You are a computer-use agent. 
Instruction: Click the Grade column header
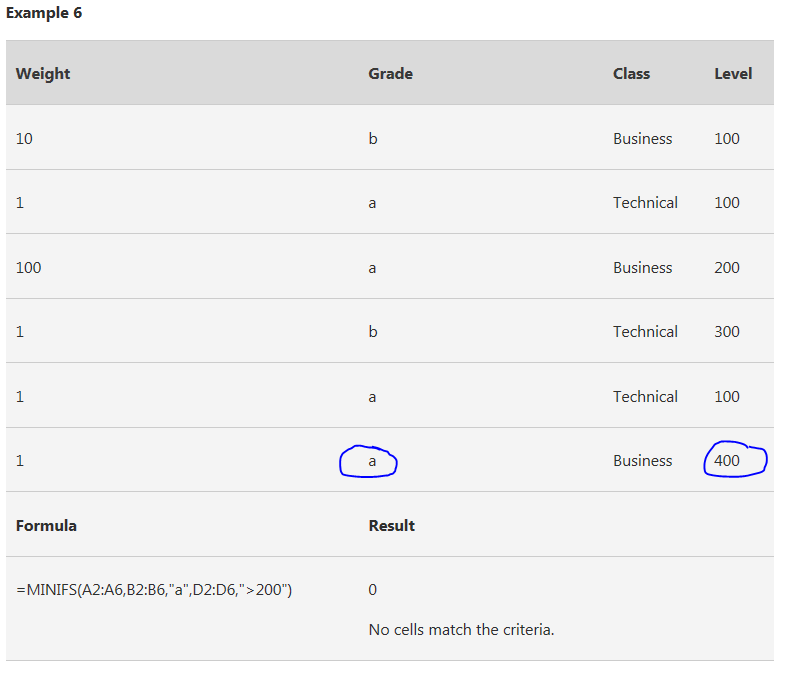pyautogui.click(x=390, y=74)
